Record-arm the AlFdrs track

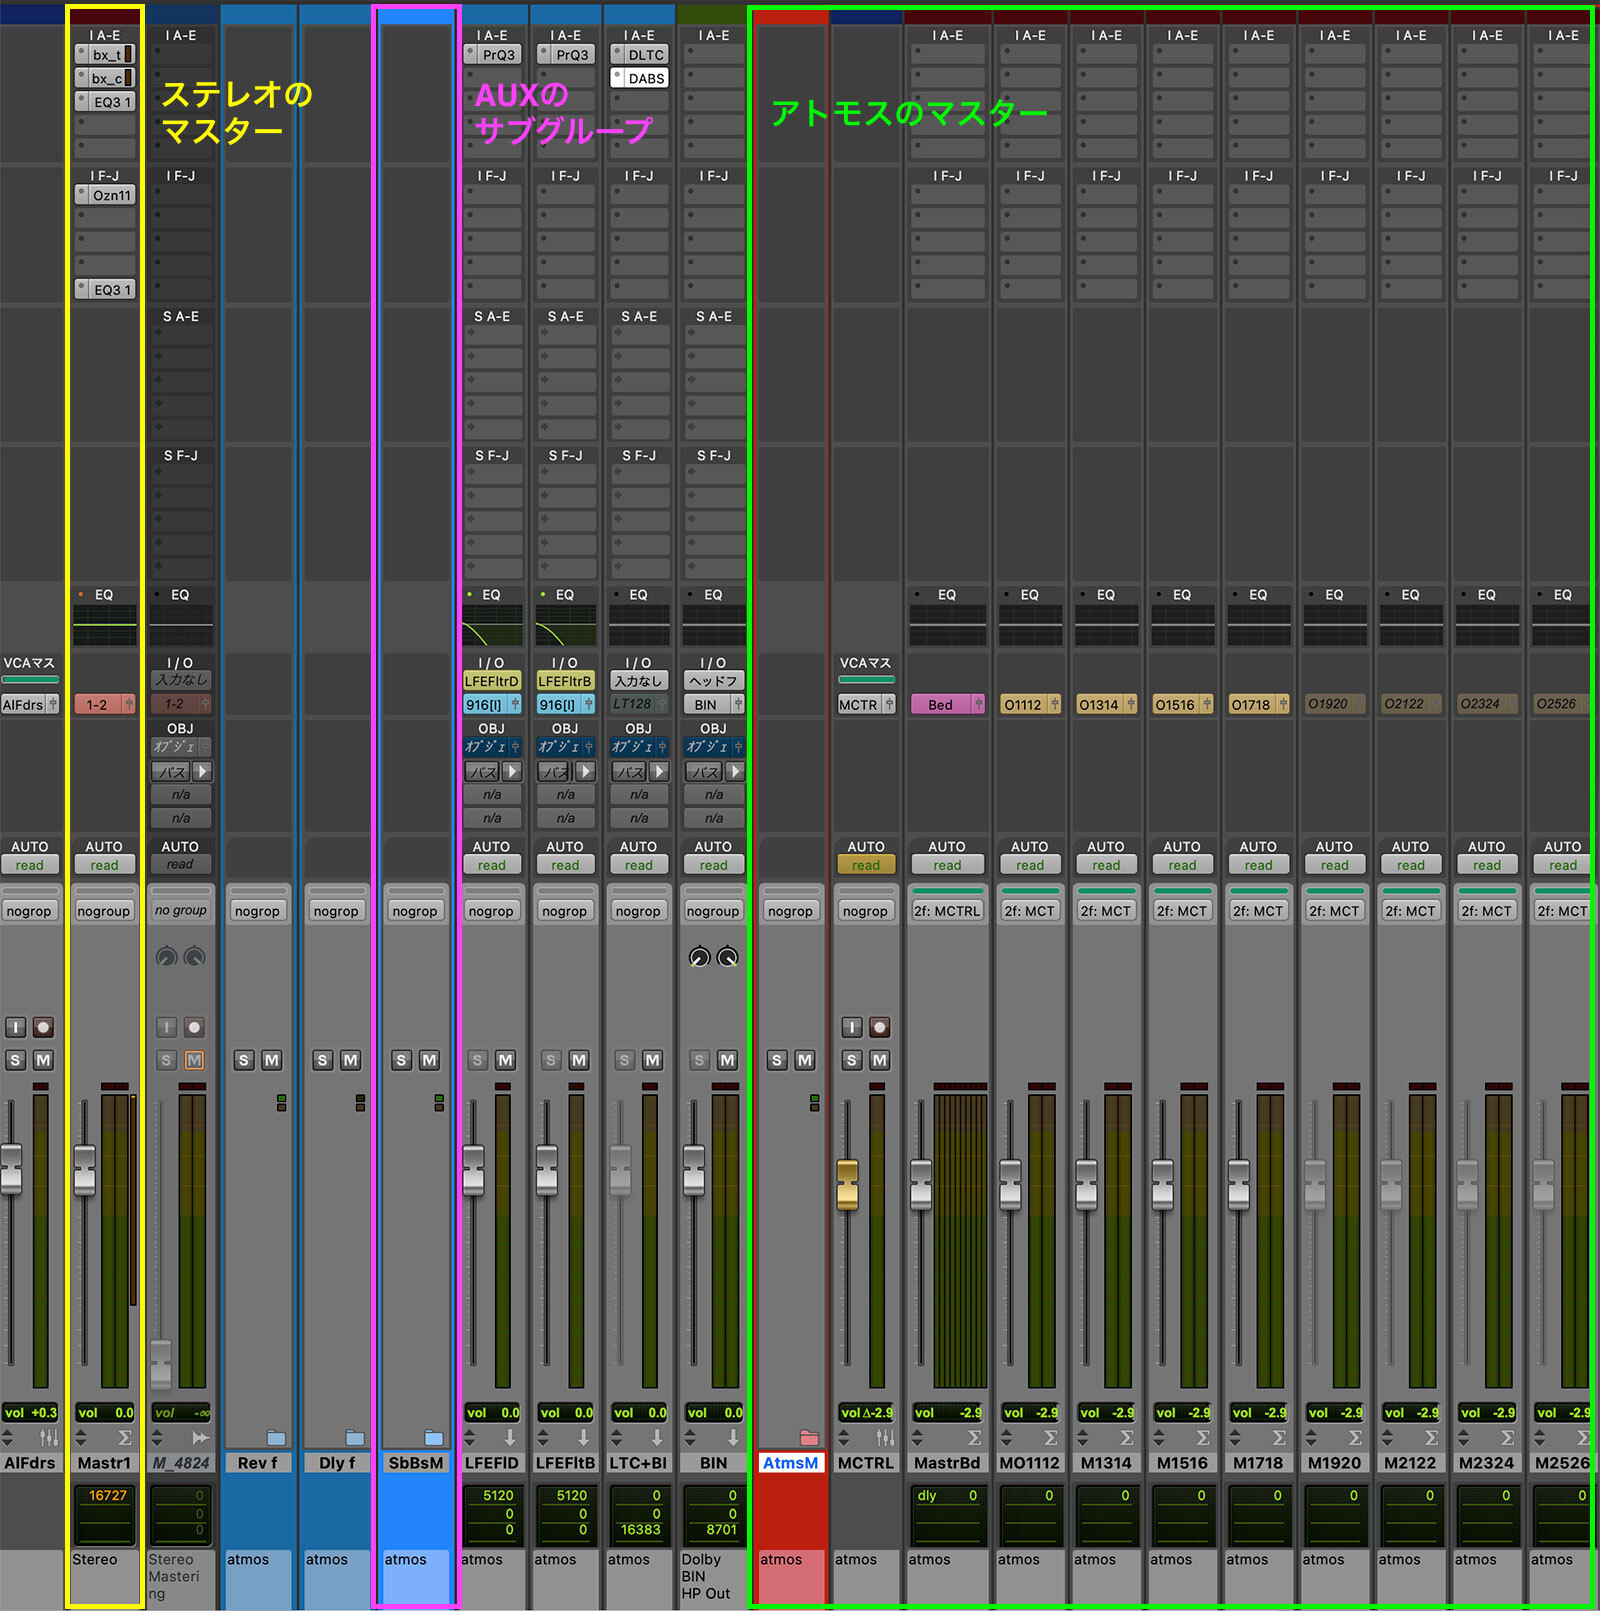click(x=43, y=1027)
